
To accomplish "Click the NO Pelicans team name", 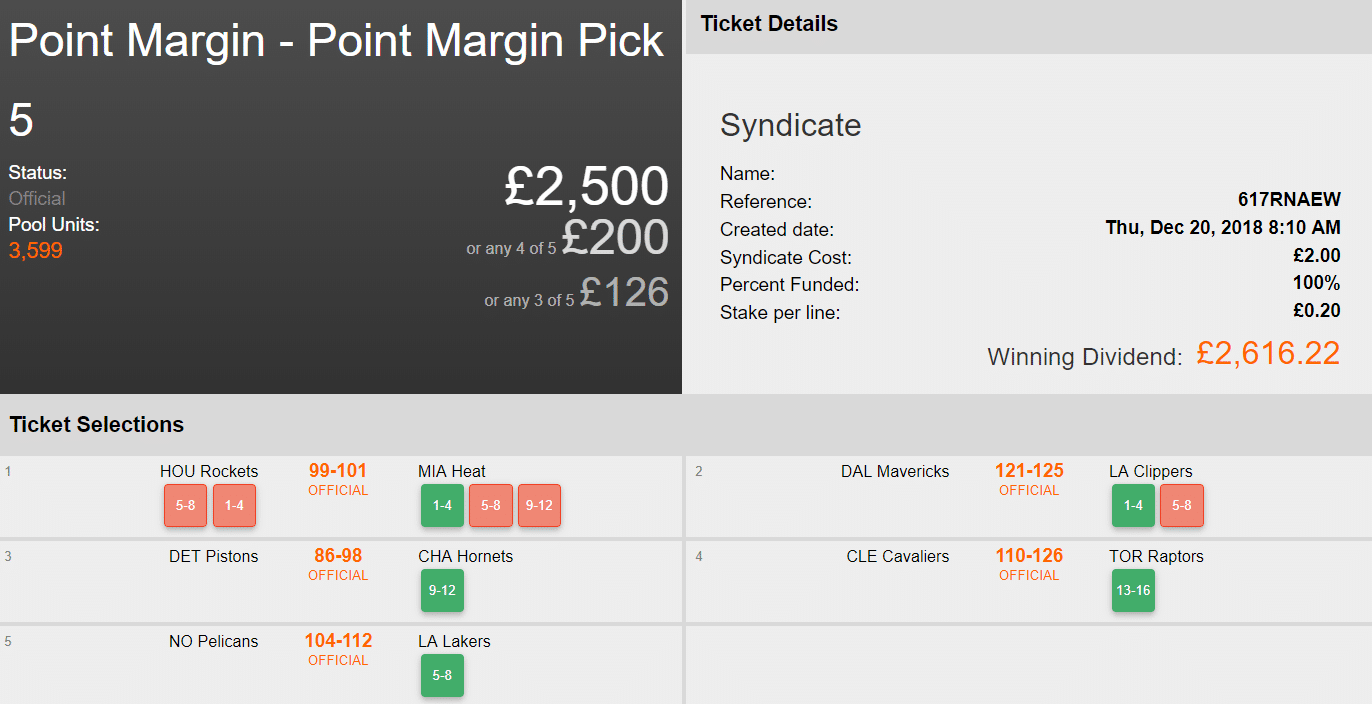I will pos(213,642).
